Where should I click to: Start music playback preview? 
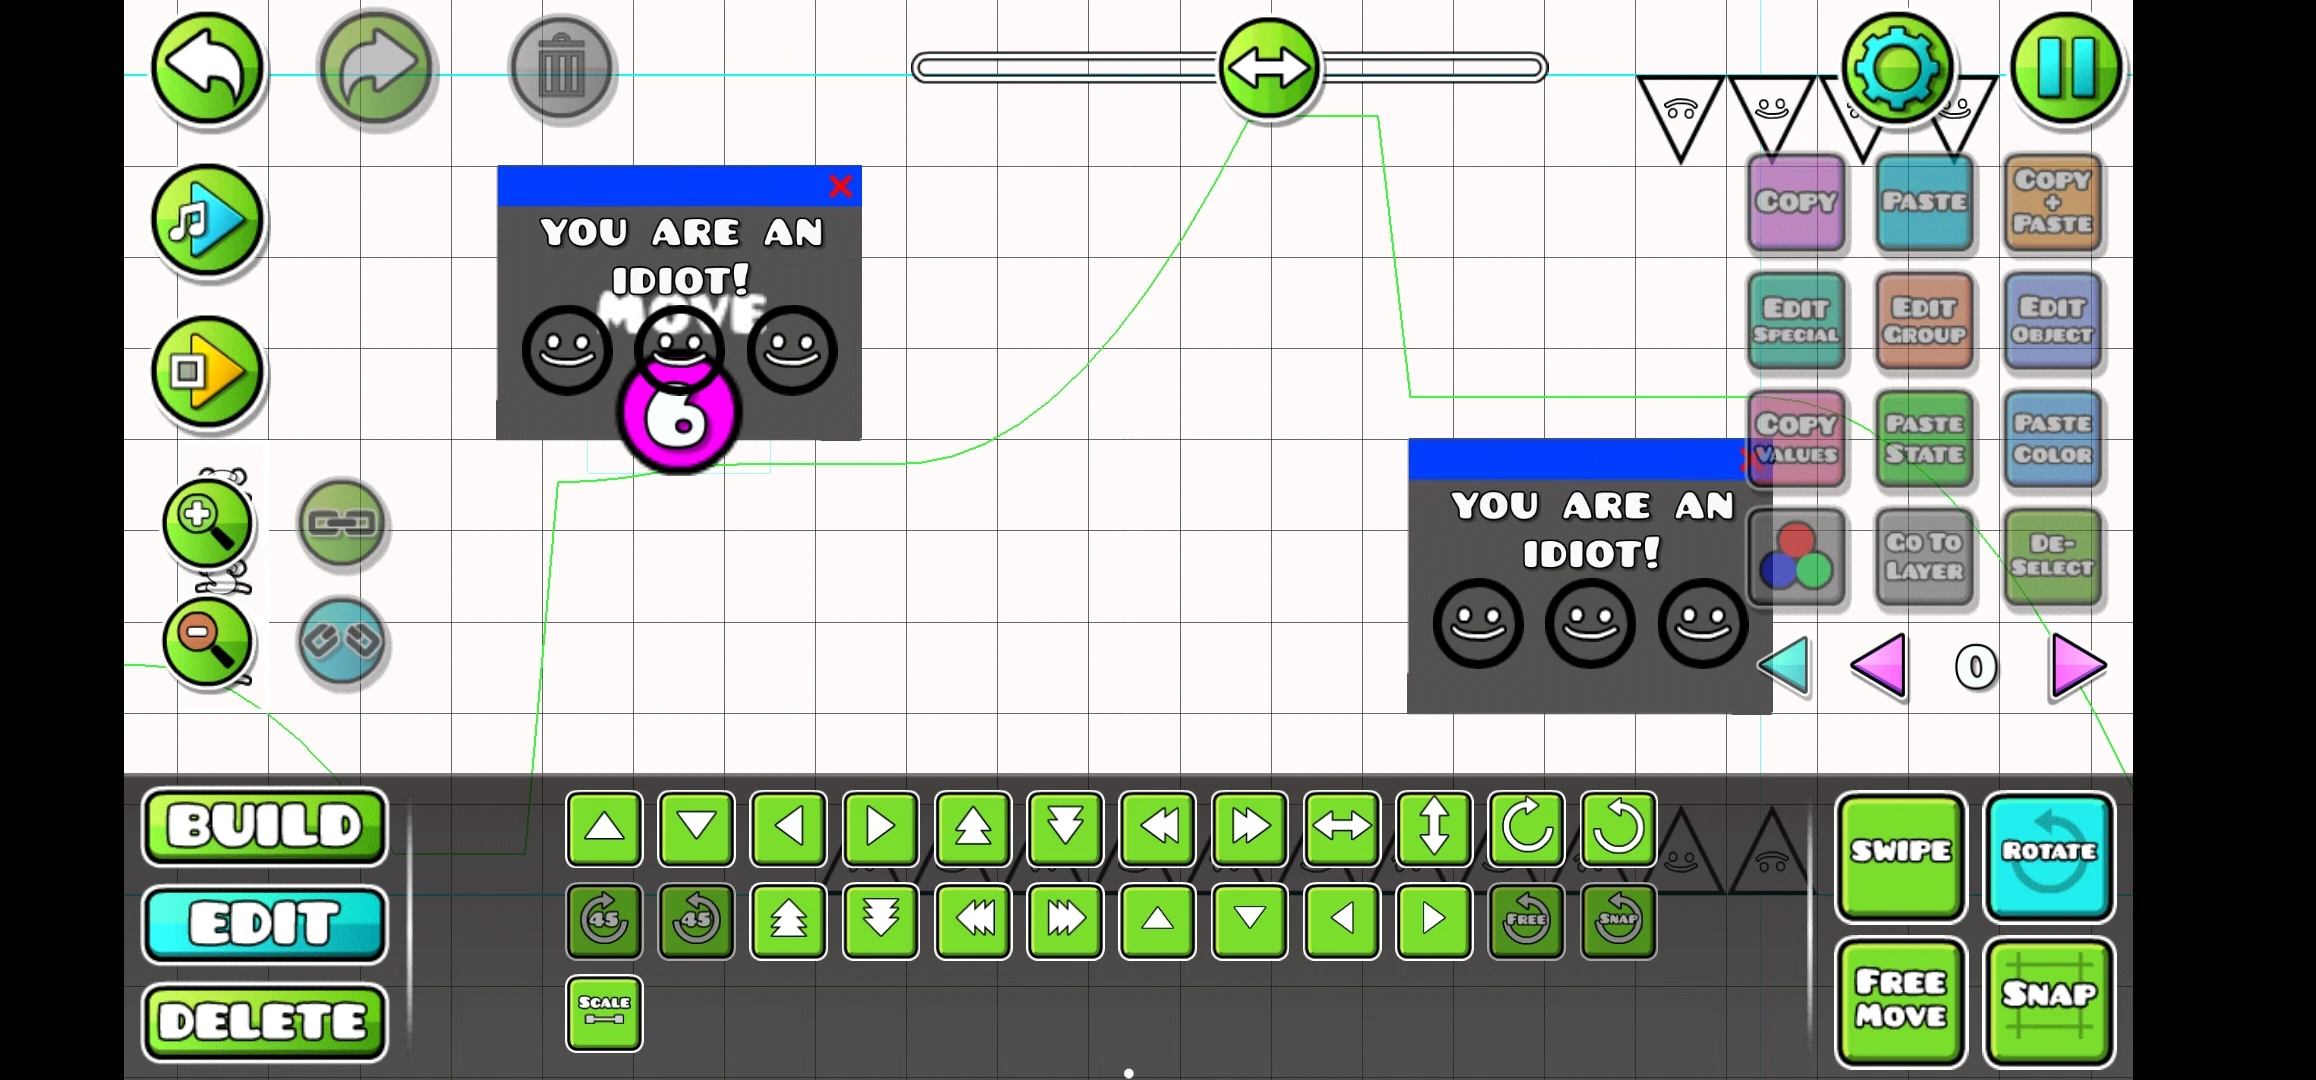pyautogui.click(x=208, y=220)
